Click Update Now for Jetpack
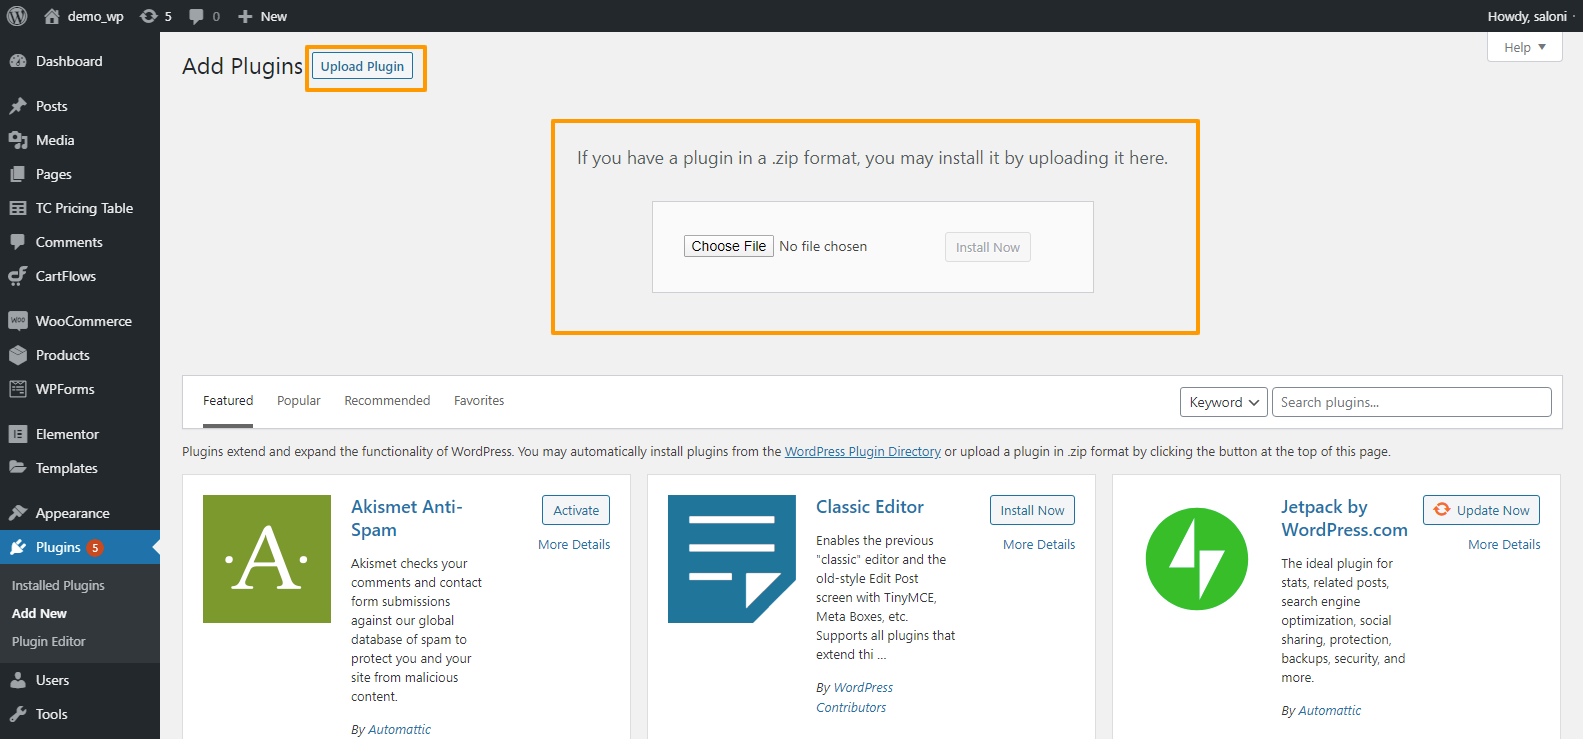 click(1482, 510)
